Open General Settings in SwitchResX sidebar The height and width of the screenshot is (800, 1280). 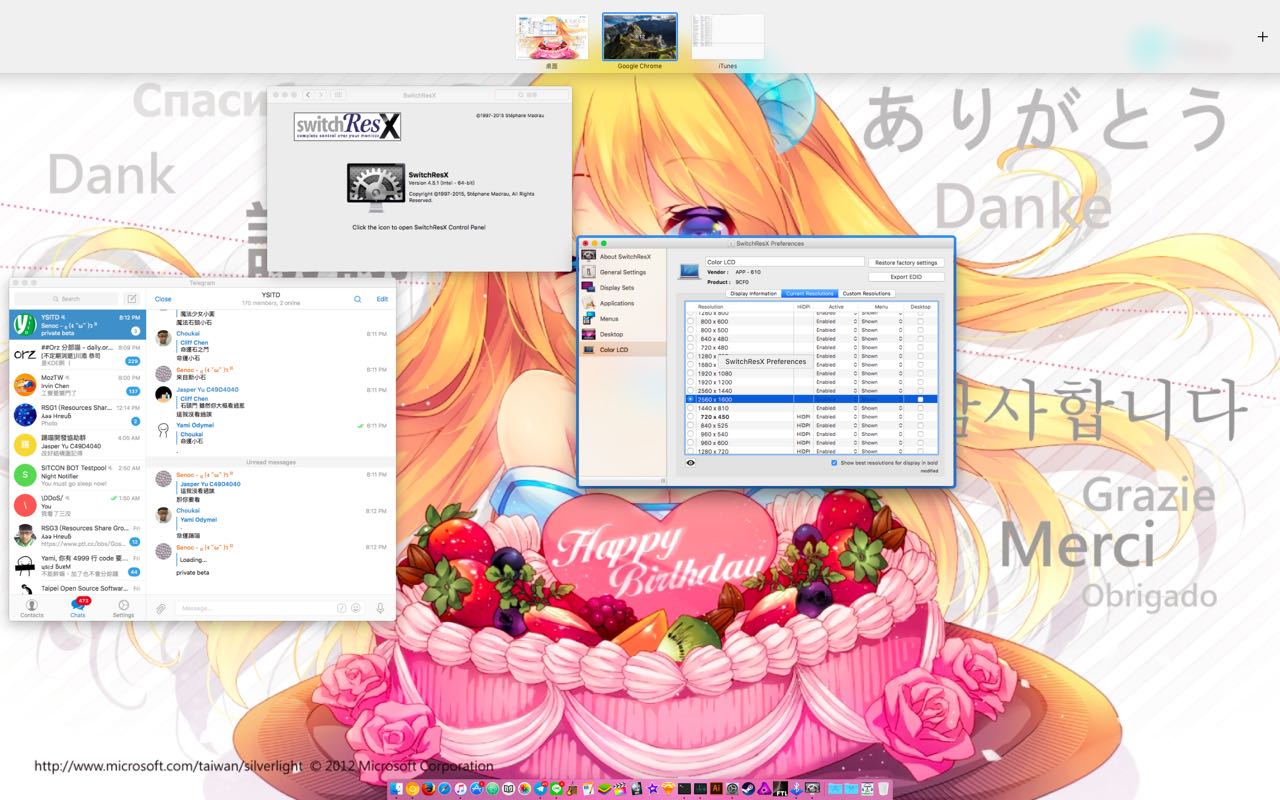pos(623,272)
